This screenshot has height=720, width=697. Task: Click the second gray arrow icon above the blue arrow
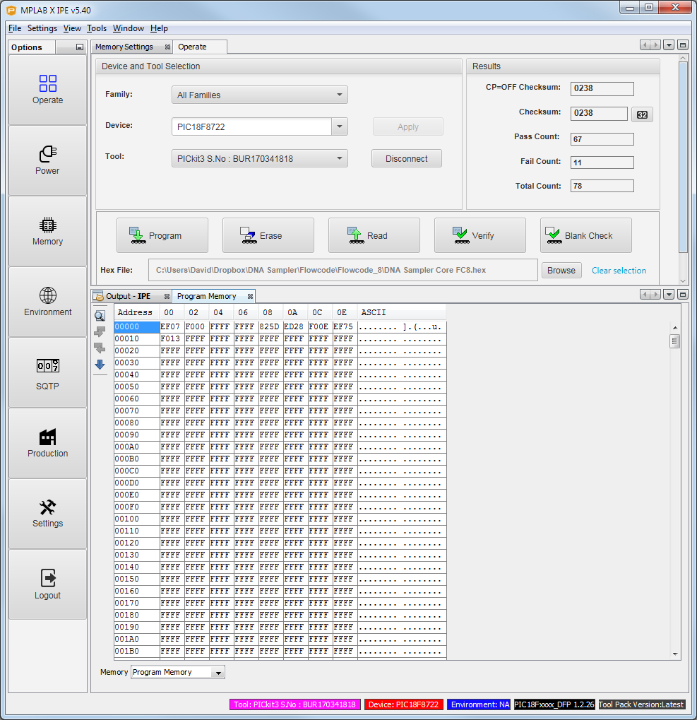click(100, 348)
